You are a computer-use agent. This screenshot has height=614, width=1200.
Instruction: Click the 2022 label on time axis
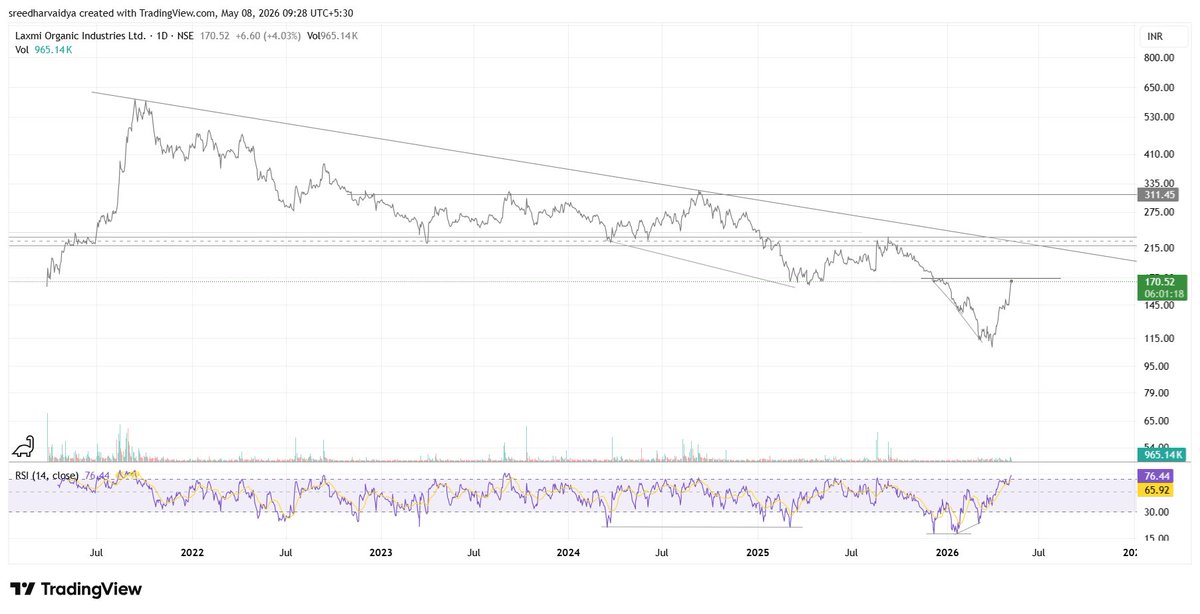click(x=192, y=552)
